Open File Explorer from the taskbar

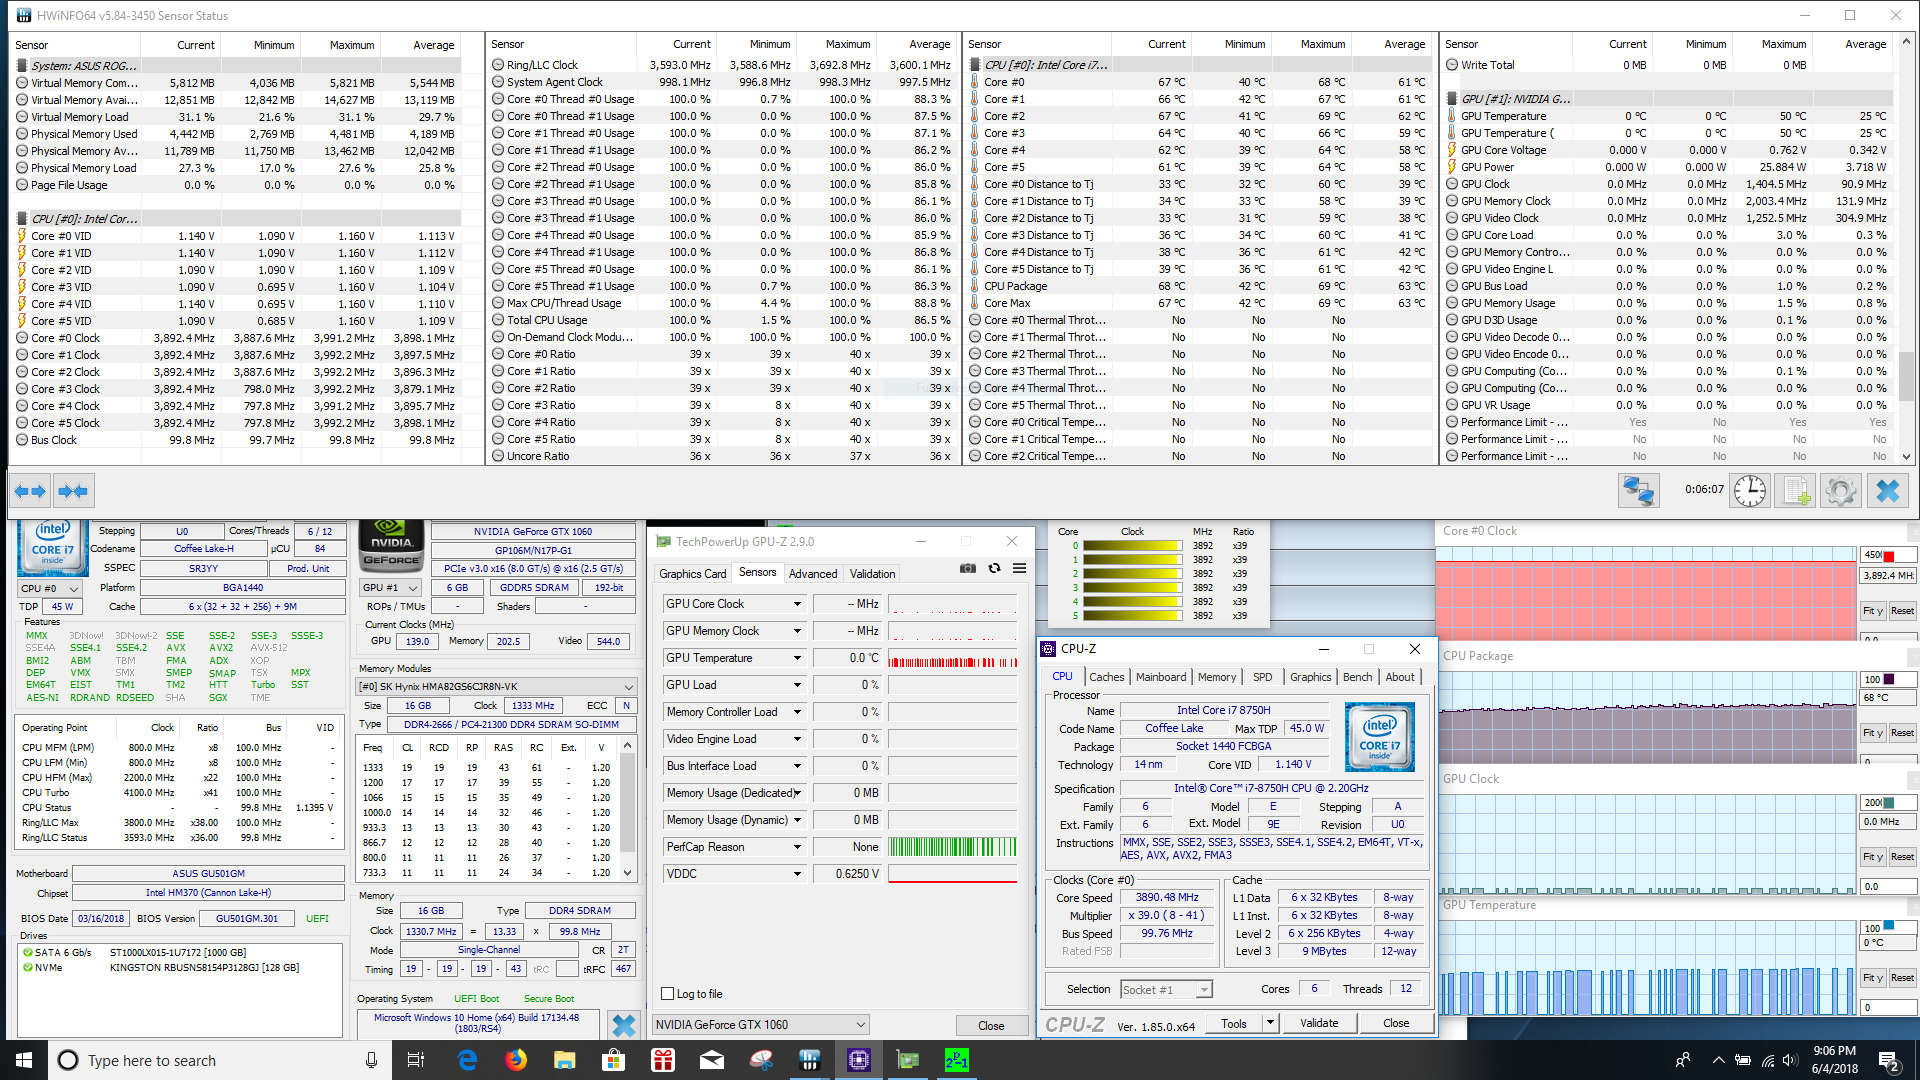click(565, 1060)
